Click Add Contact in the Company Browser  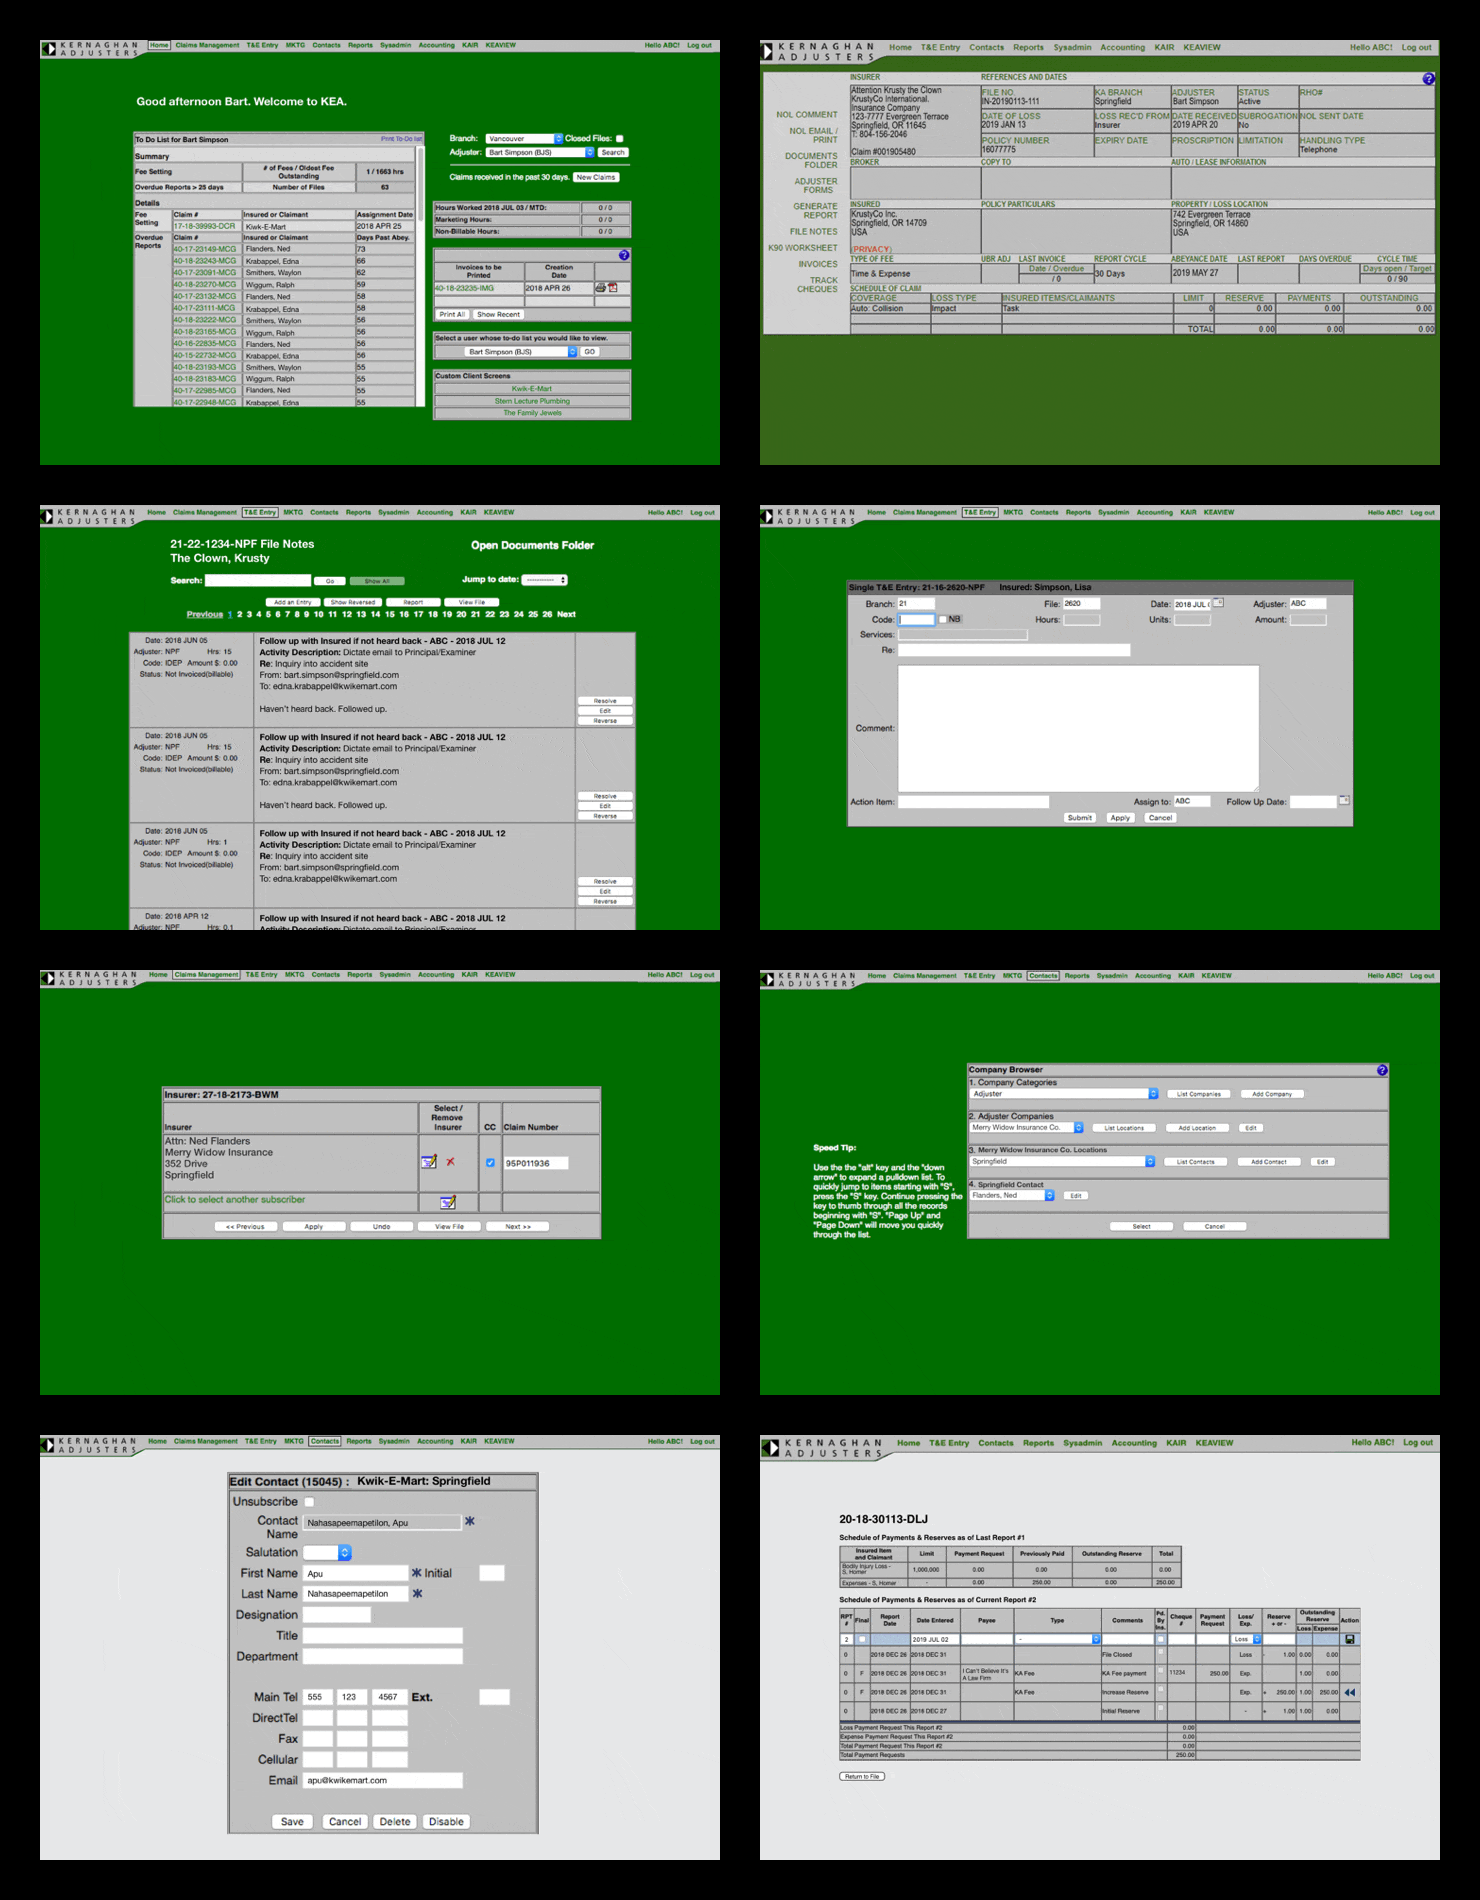(x=1269, y=1162)
